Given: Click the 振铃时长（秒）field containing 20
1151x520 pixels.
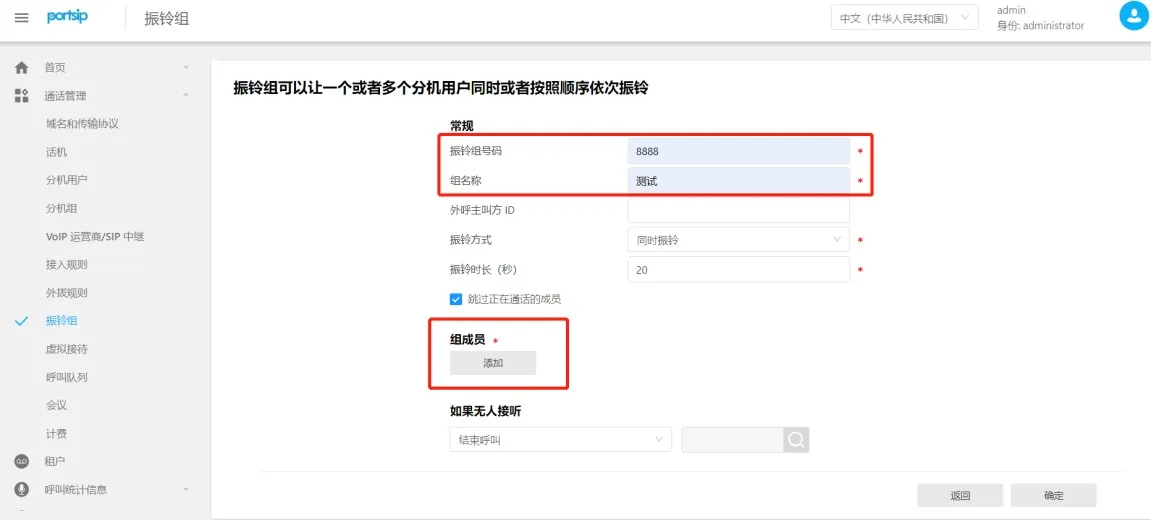Looking at the screenshot, I should [738, 270].
